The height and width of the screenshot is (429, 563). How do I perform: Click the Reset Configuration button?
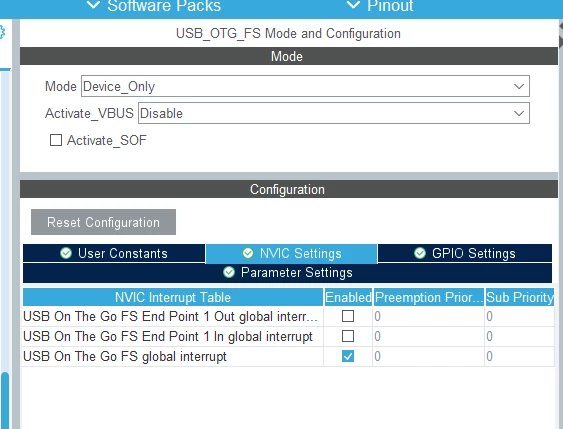(103, 222)
